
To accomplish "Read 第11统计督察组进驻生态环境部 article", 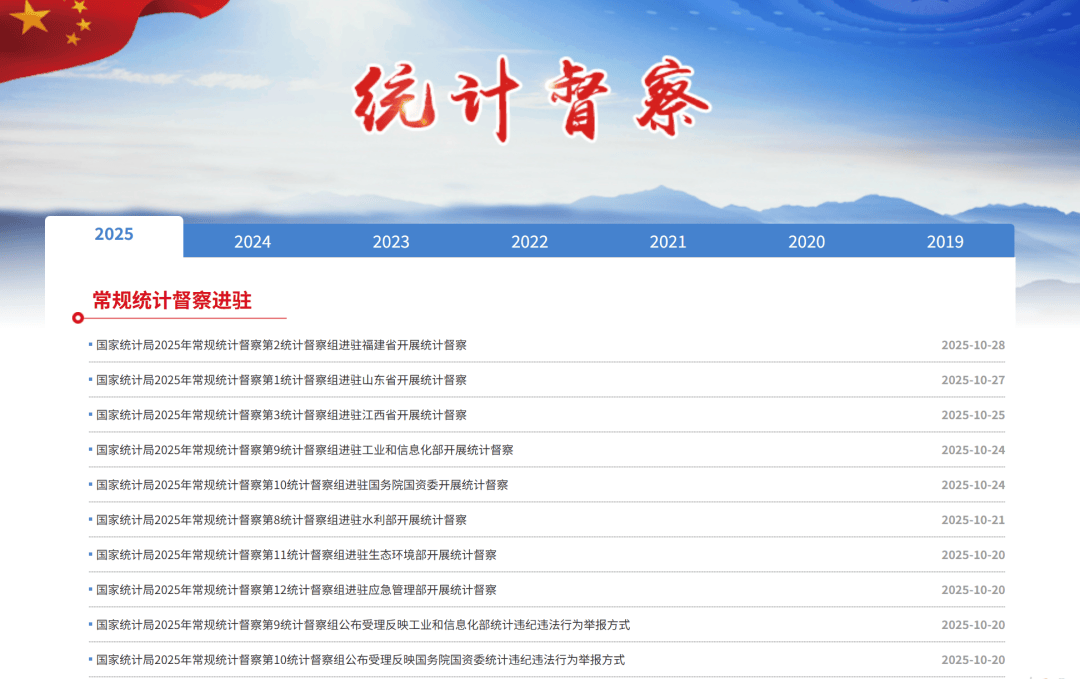I will coord(296,555).
